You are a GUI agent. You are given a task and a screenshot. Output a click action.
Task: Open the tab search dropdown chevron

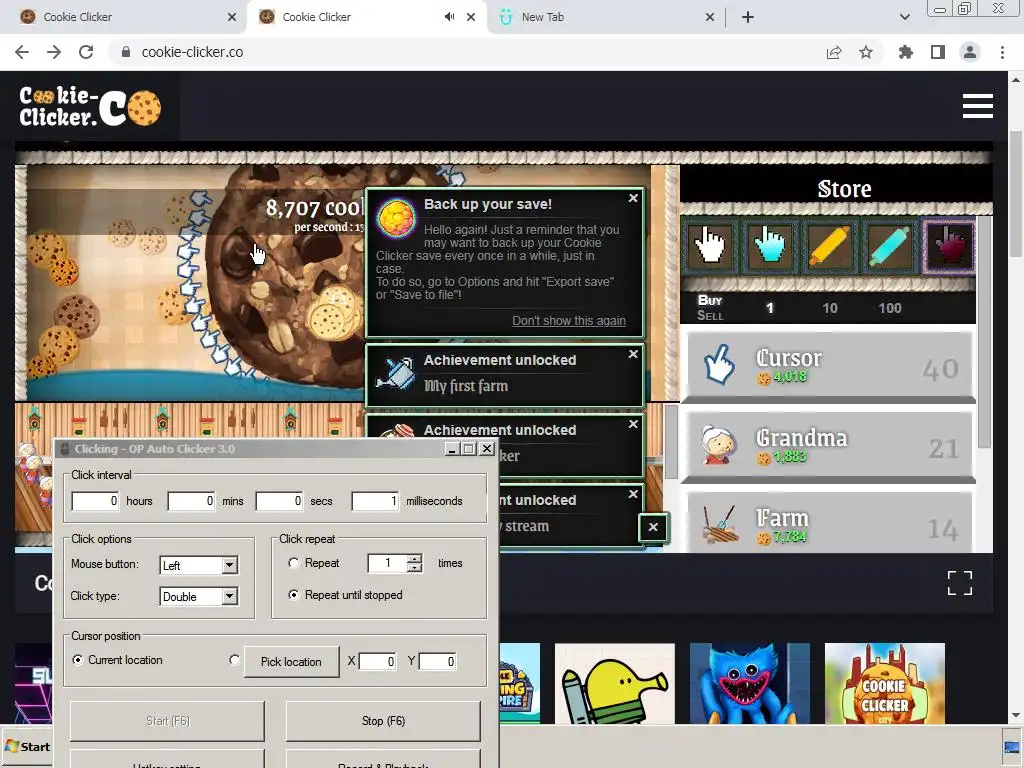pyautogui.click(x=904, y=17)
